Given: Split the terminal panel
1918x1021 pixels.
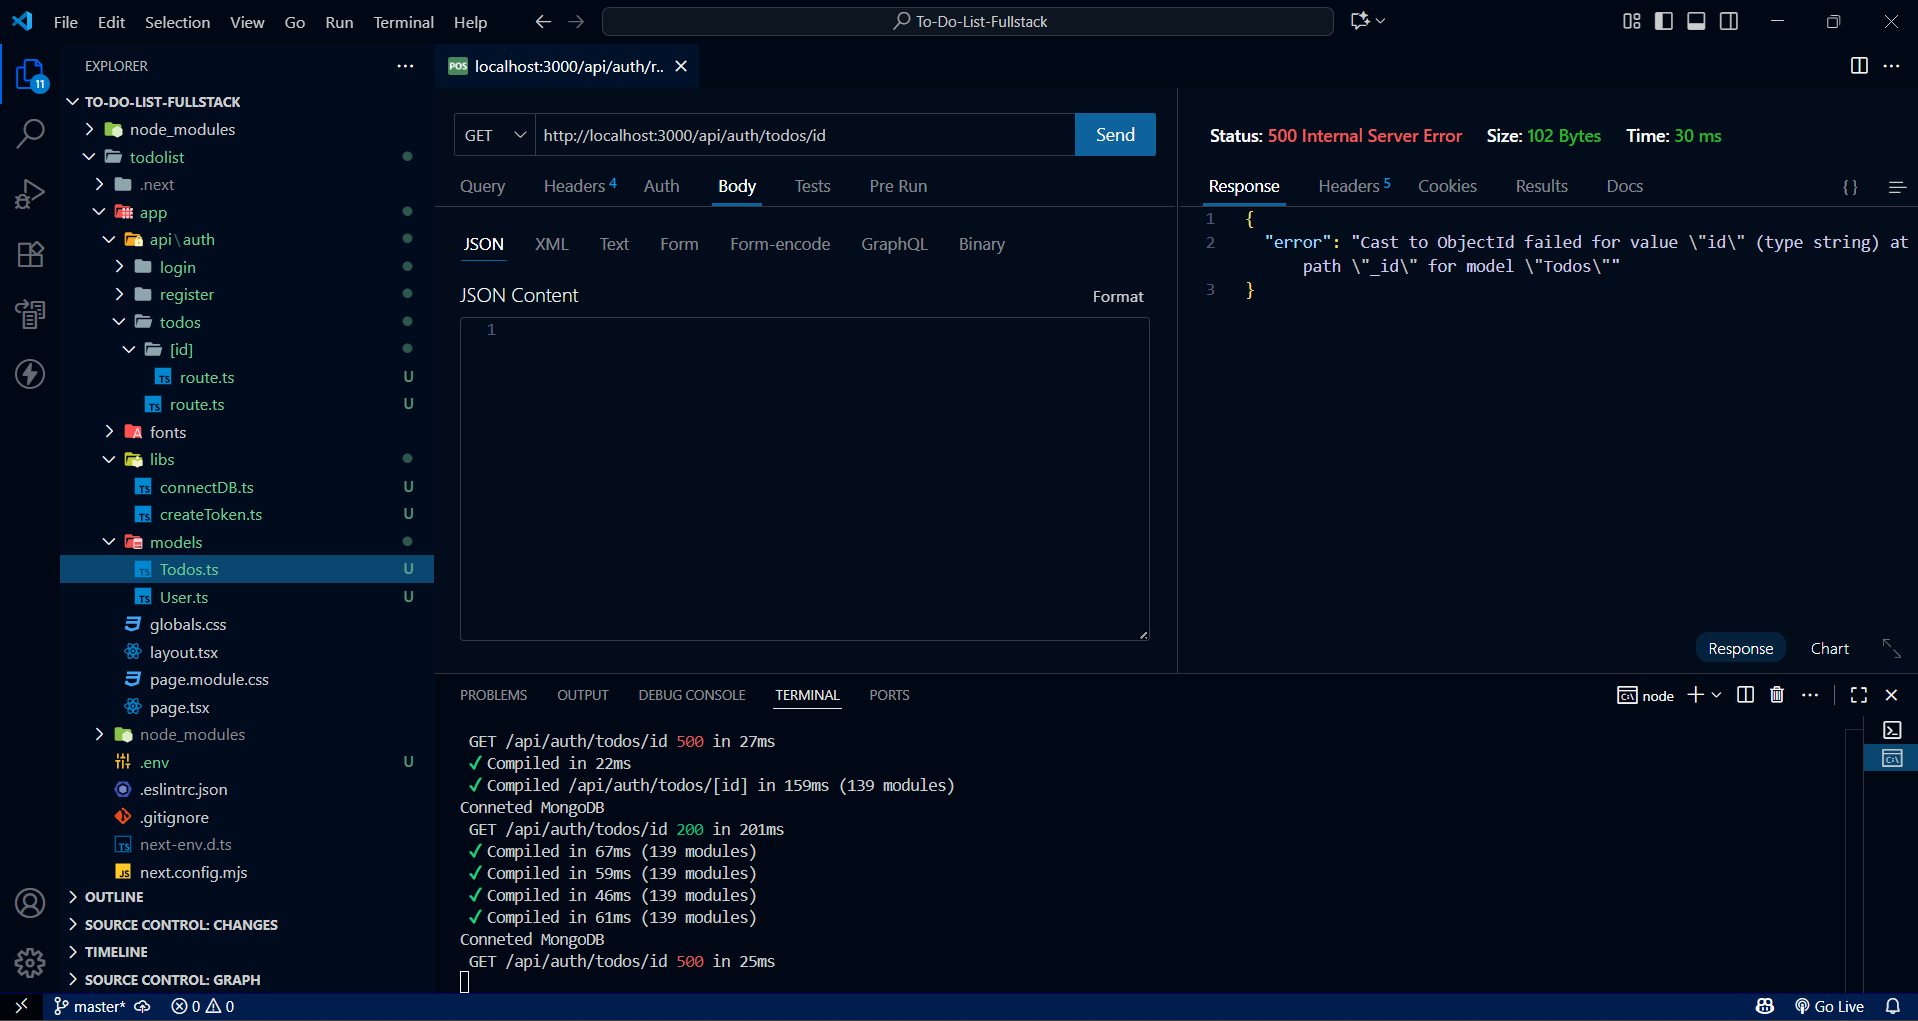Looking at the screenshot, I should tap(1745, 695).
